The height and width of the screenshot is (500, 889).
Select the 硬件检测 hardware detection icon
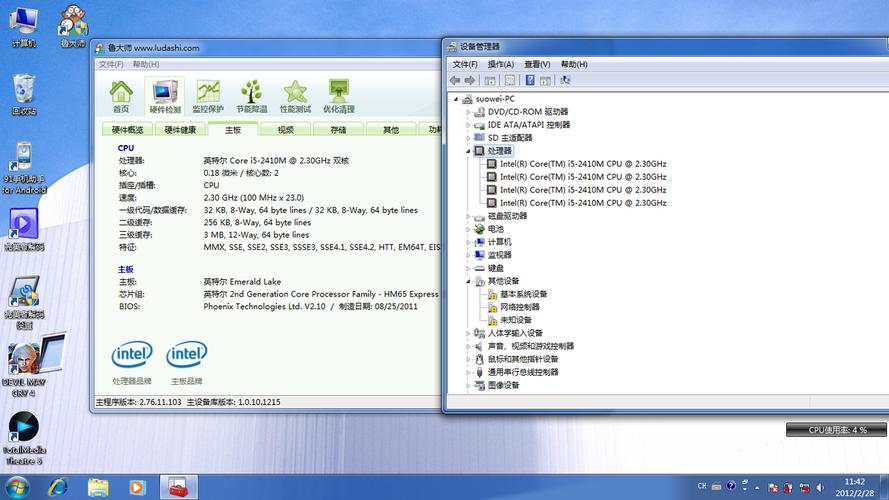coord(164,96)
